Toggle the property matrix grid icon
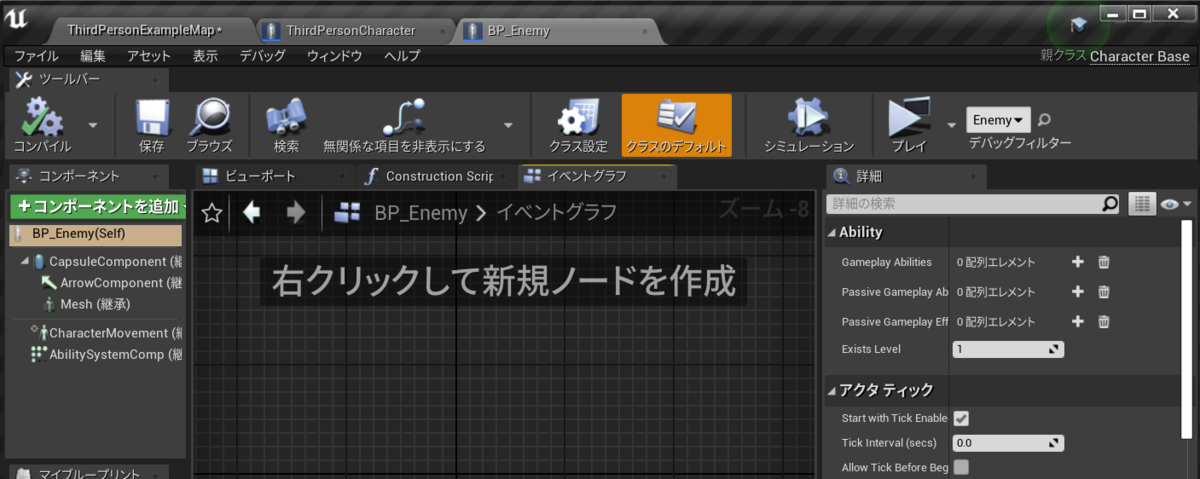 coord(1141,204)
